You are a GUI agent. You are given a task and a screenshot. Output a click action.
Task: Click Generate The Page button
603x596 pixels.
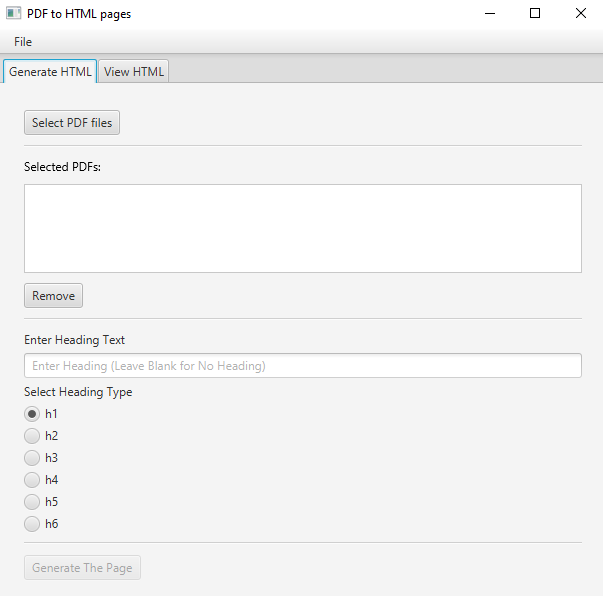[x=82, y=568]
